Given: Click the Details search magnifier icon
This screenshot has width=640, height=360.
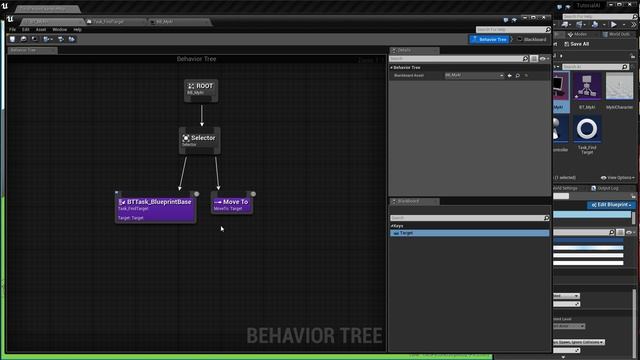Looking at the screenshot, I should point(526,59).
